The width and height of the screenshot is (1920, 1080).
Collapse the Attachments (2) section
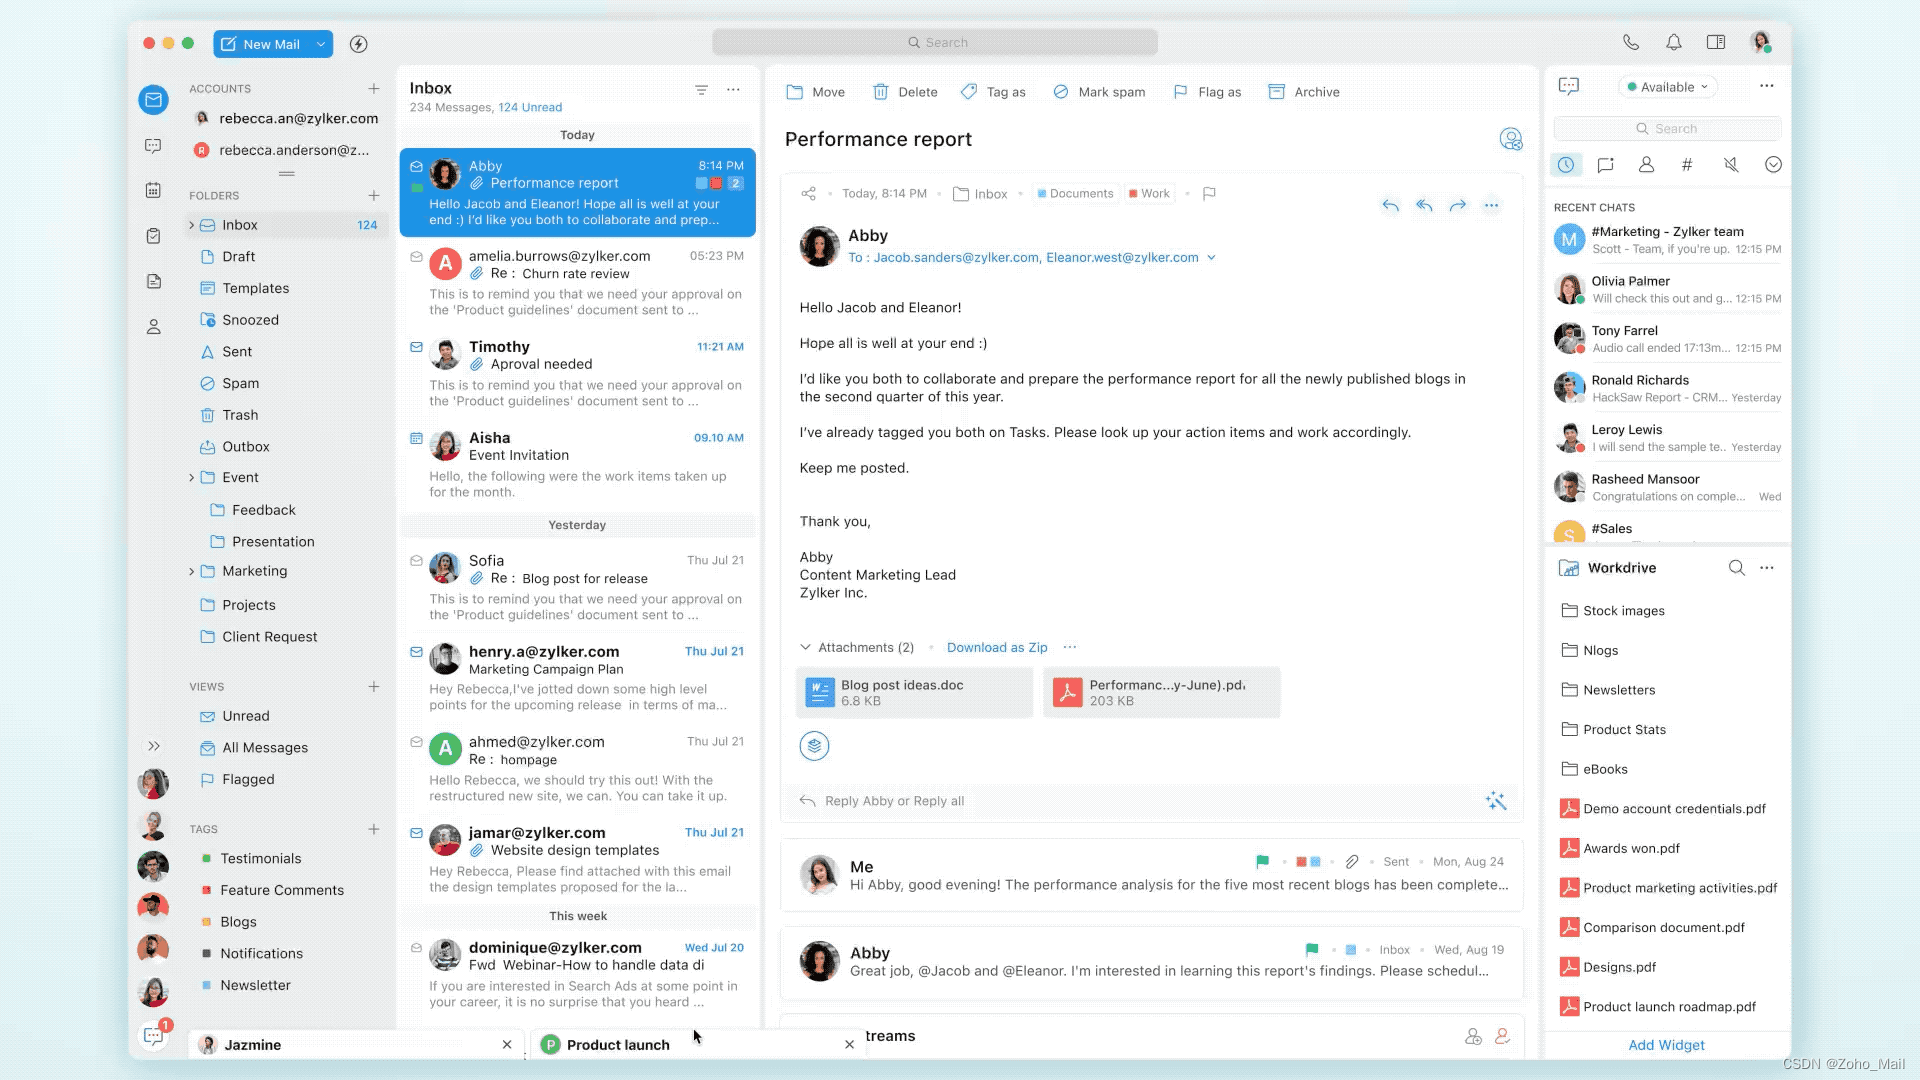coord(805,648)
